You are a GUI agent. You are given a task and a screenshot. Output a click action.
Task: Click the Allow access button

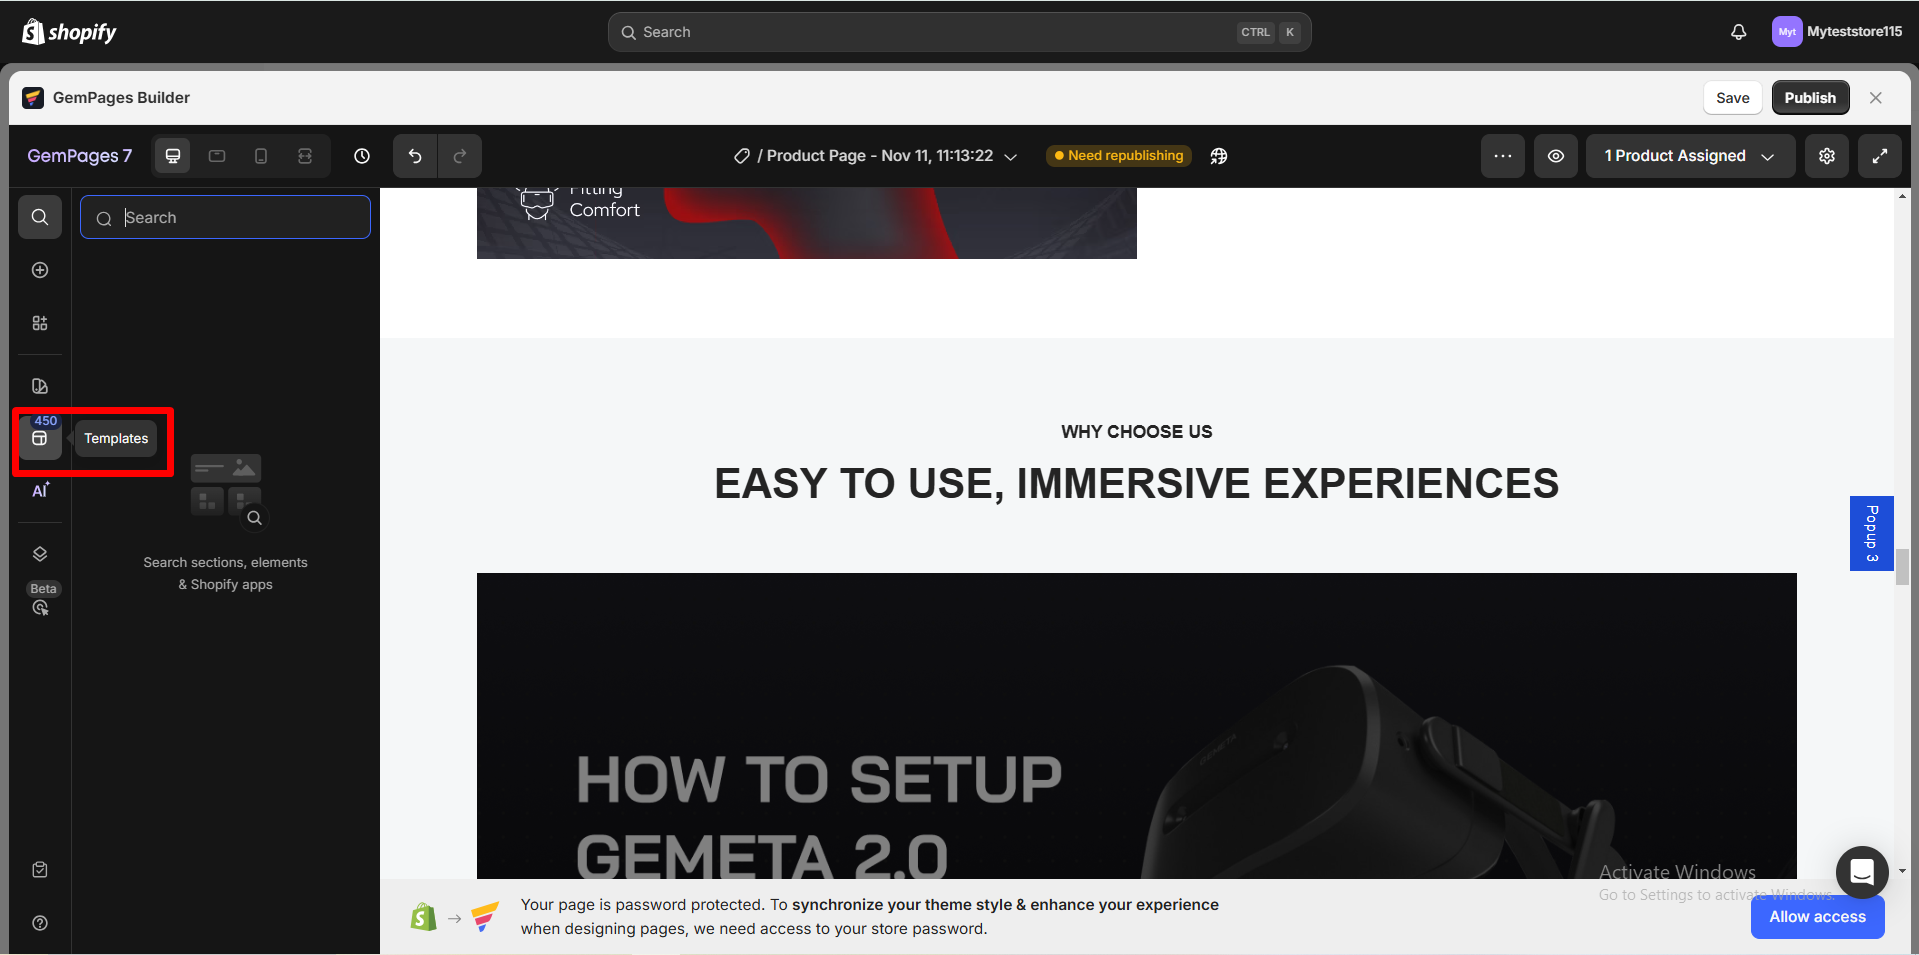click(x=1816, y=917)
